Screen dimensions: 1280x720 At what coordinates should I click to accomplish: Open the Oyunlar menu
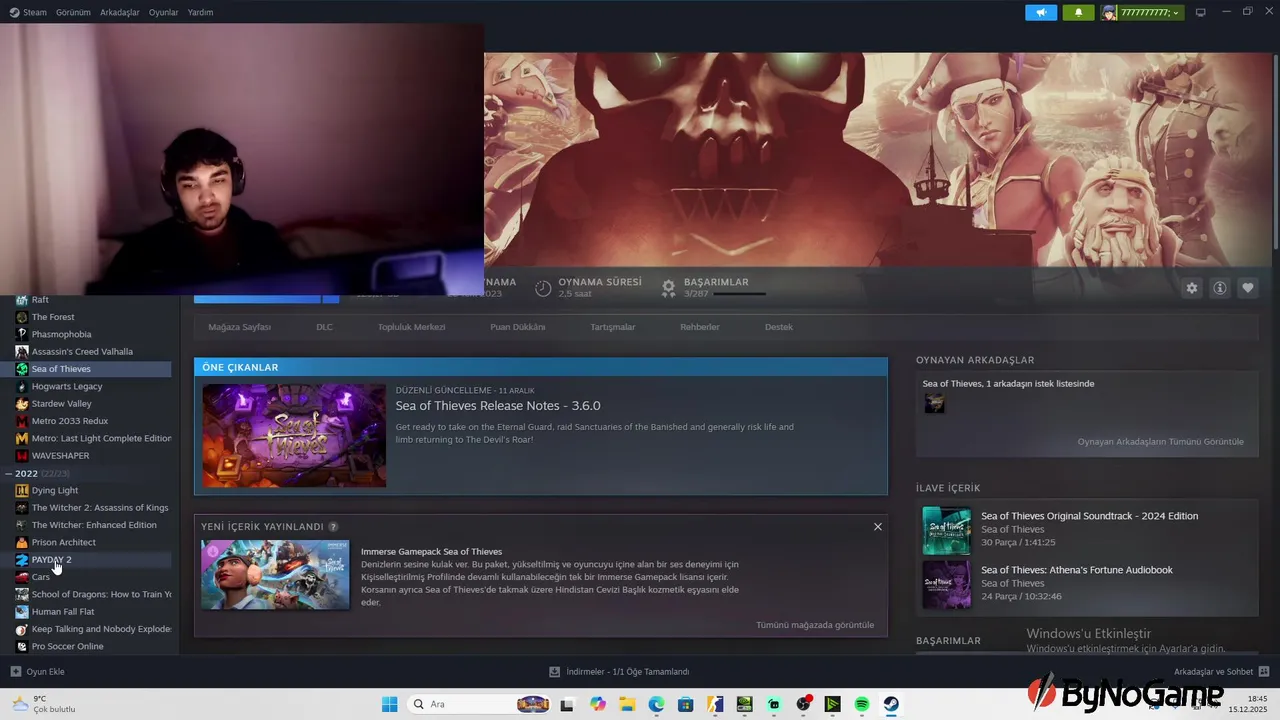click(163, 13)
